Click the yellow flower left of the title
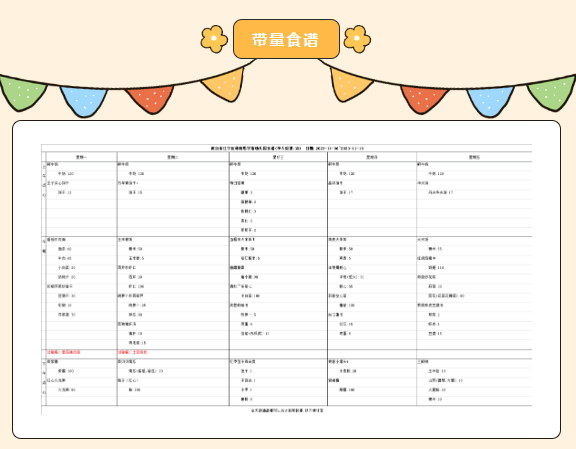Screen dimensions: 576x449 point(214,39)
